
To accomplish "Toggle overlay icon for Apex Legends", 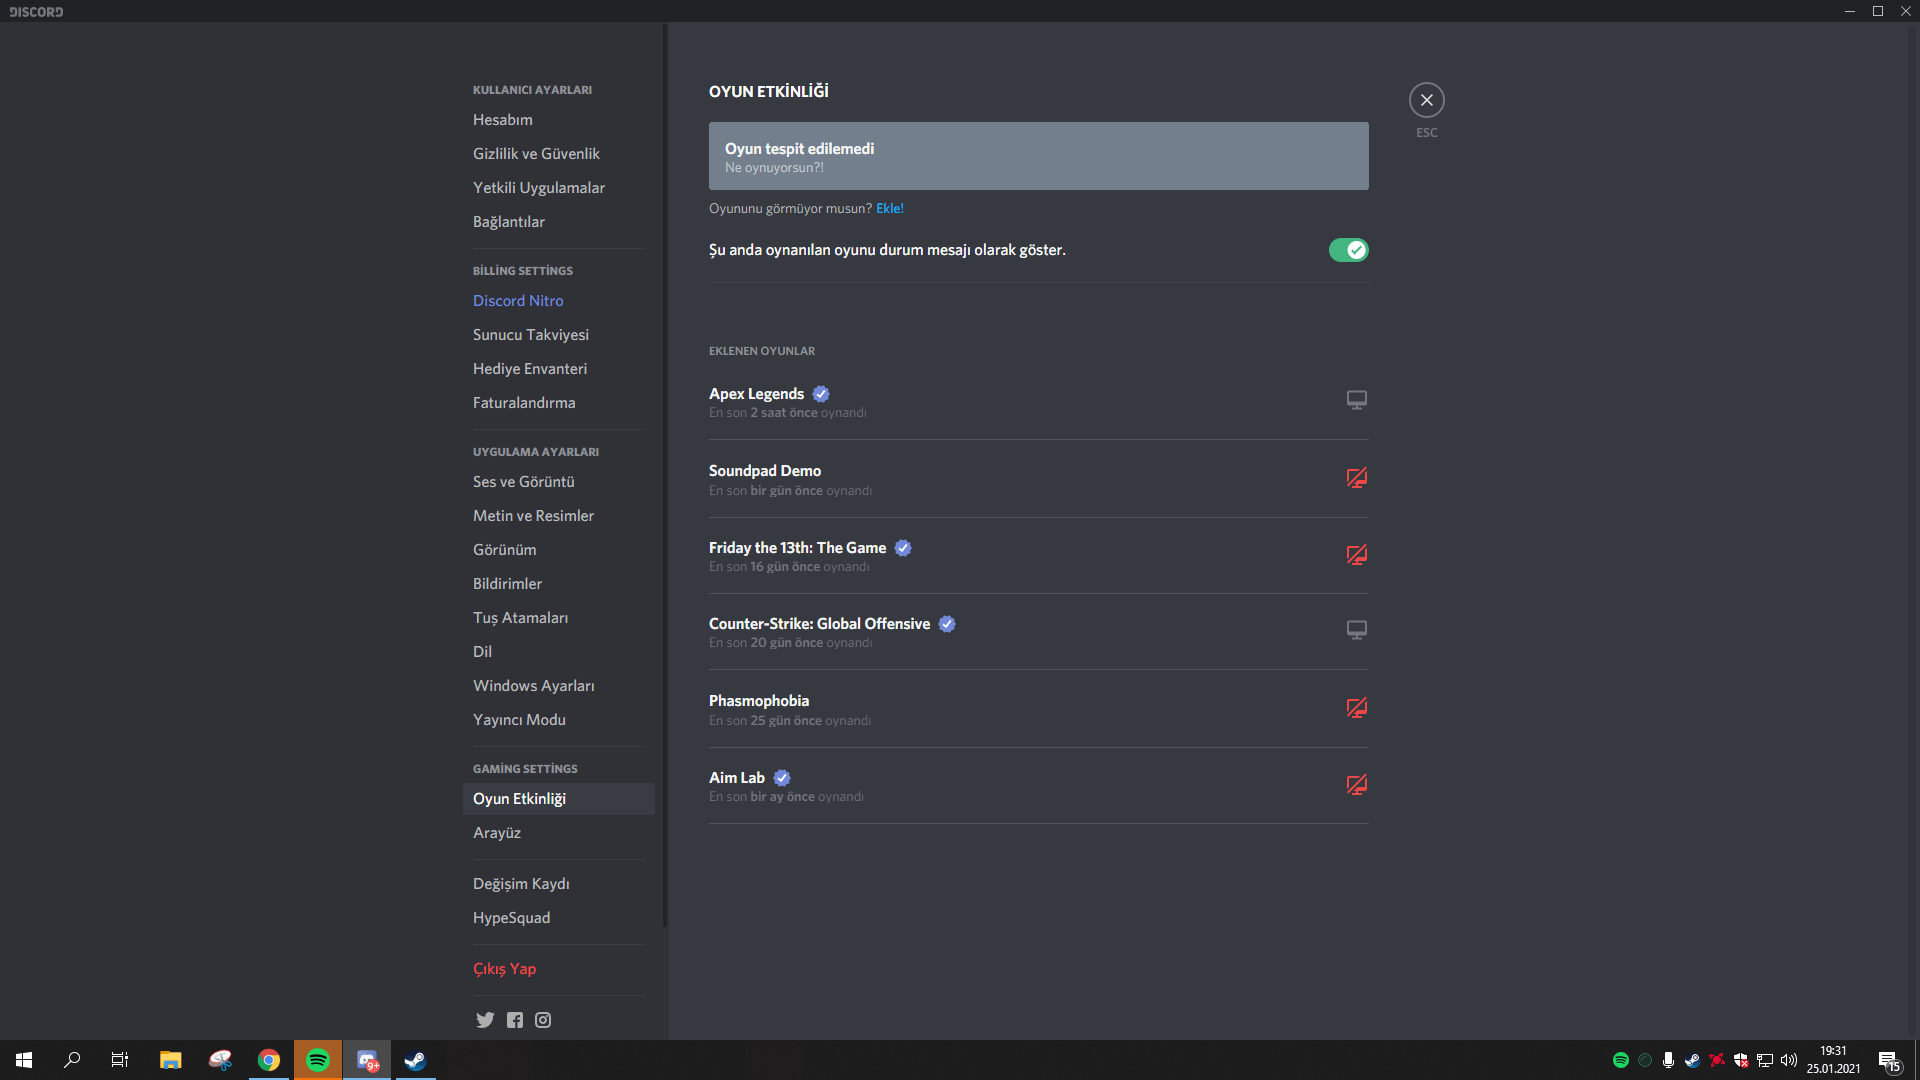I will tap(1356, 400).
